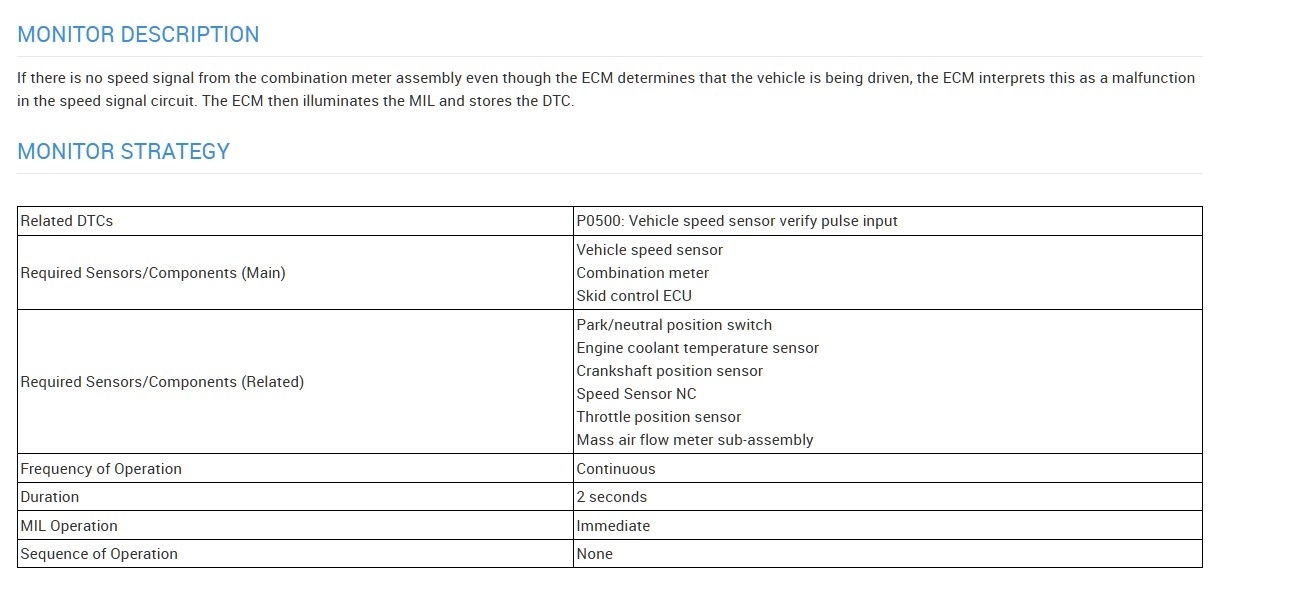Select the Crankshaft position sensor entry
Screen dimensions: 1309x604
pyautogui.click(x=669, y=371)
